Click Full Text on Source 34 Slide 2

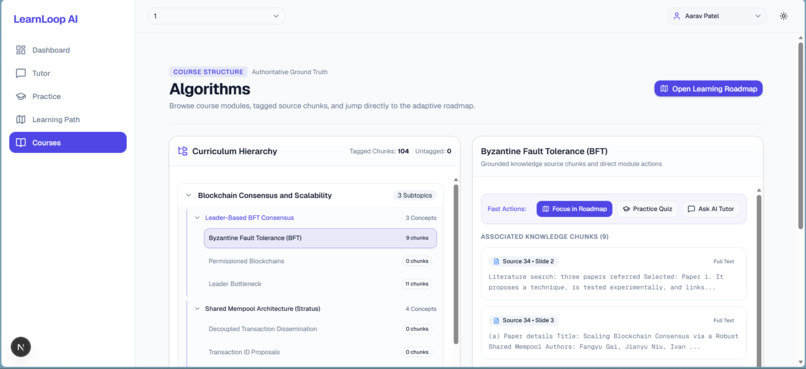pyautogui.click(x=724, y=262)
